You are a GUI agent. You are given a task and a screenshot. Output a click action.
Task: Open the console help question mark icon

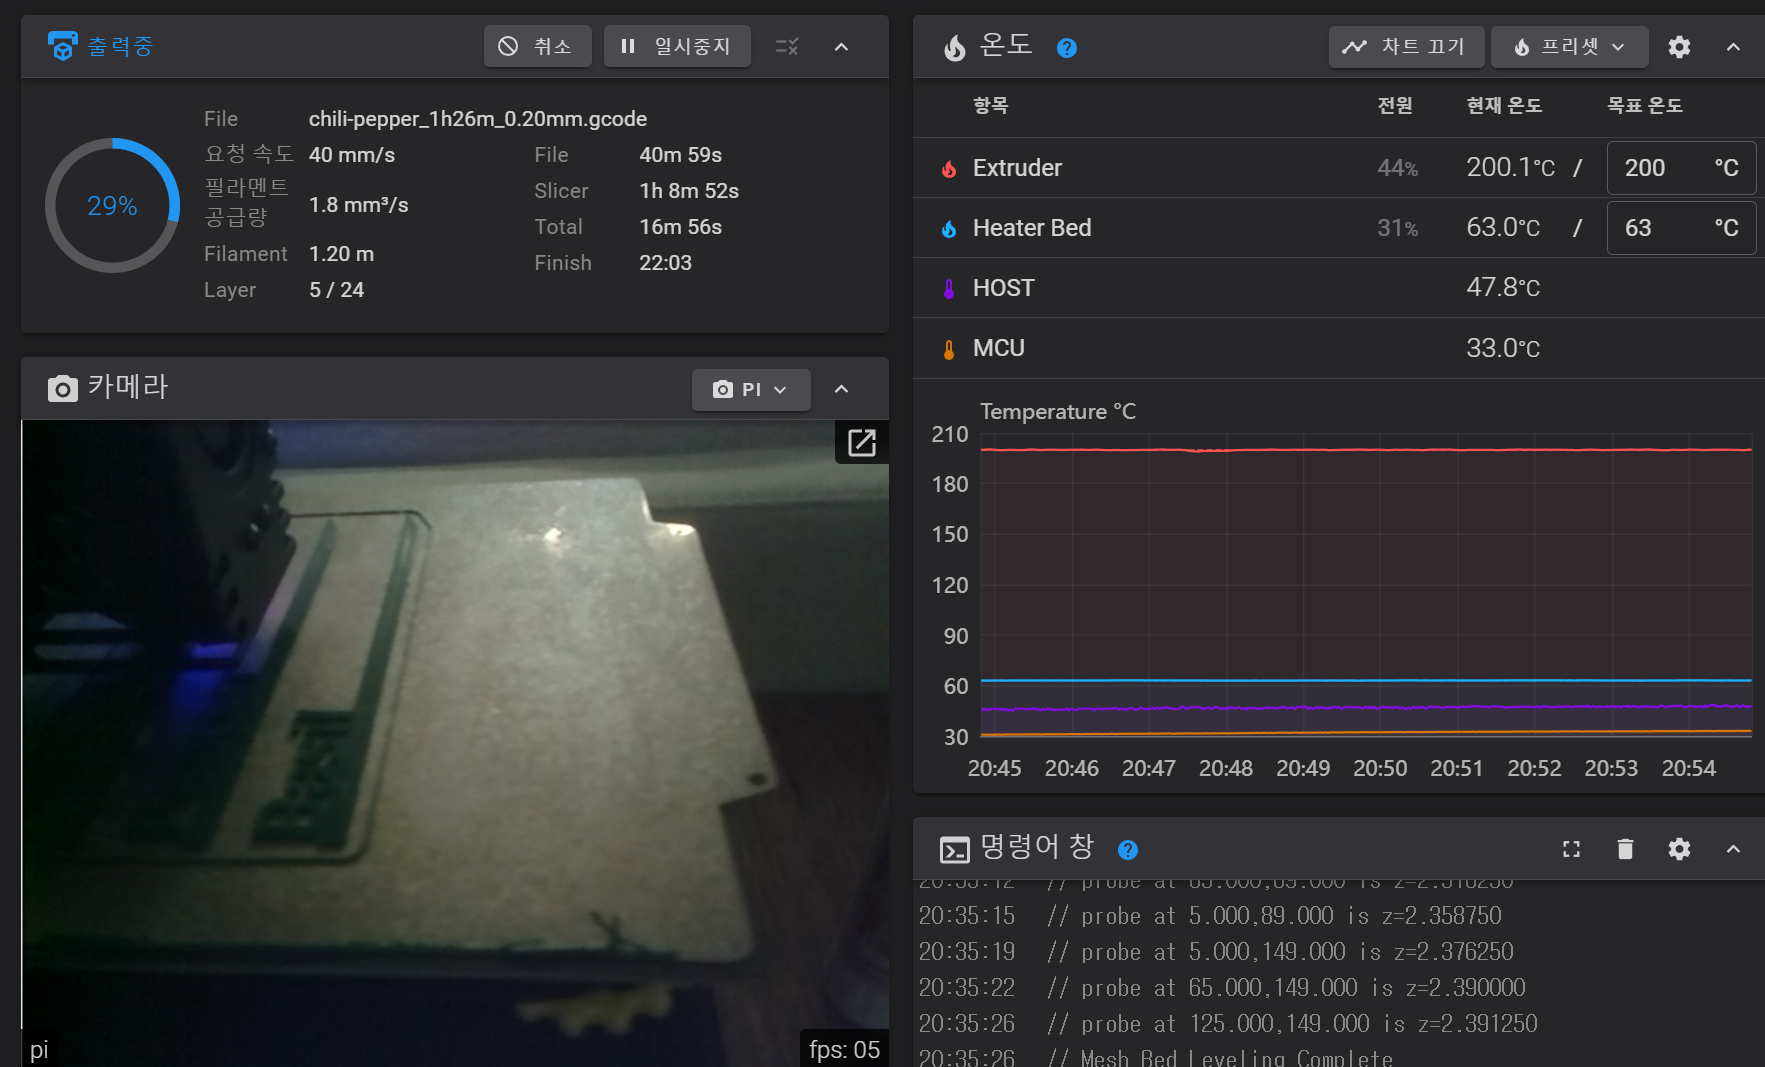[1128, 850]
